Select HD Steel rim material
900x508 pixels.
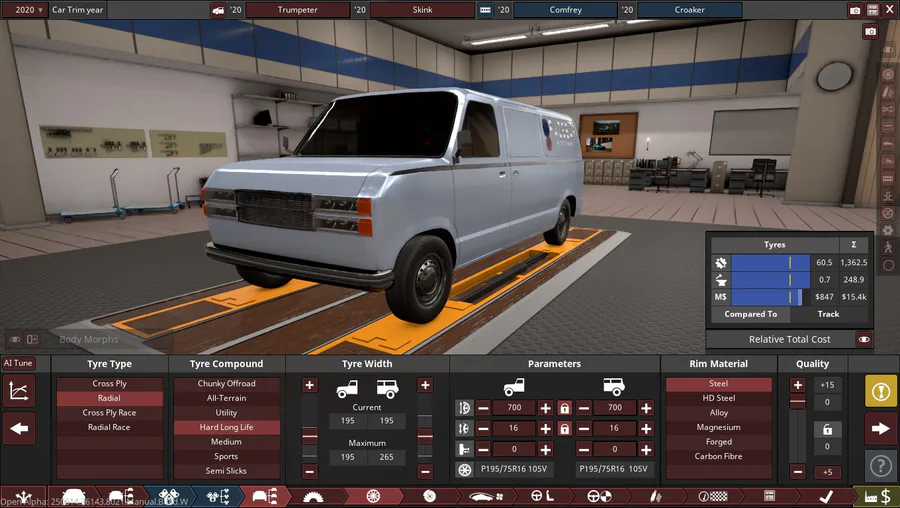(x=718, y=398)
